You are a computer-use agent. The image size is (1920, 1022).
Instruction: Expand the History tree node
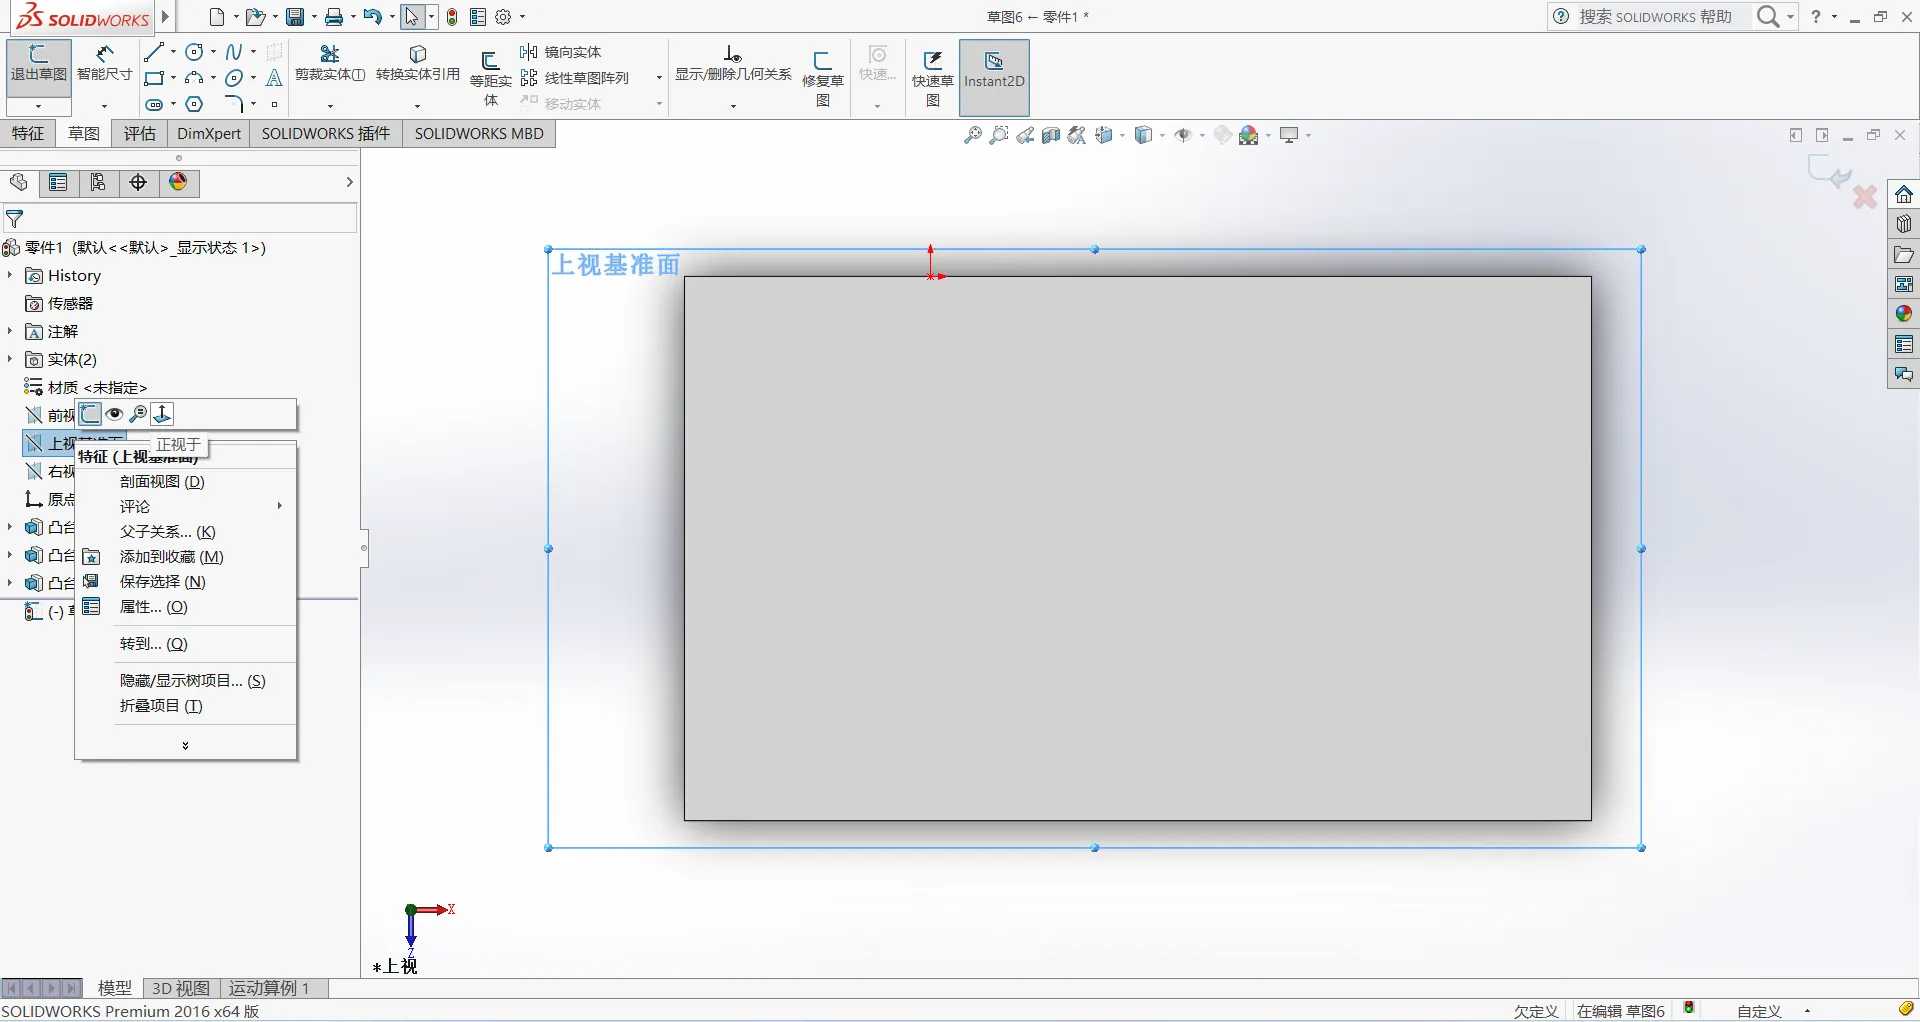pos(10,275)
